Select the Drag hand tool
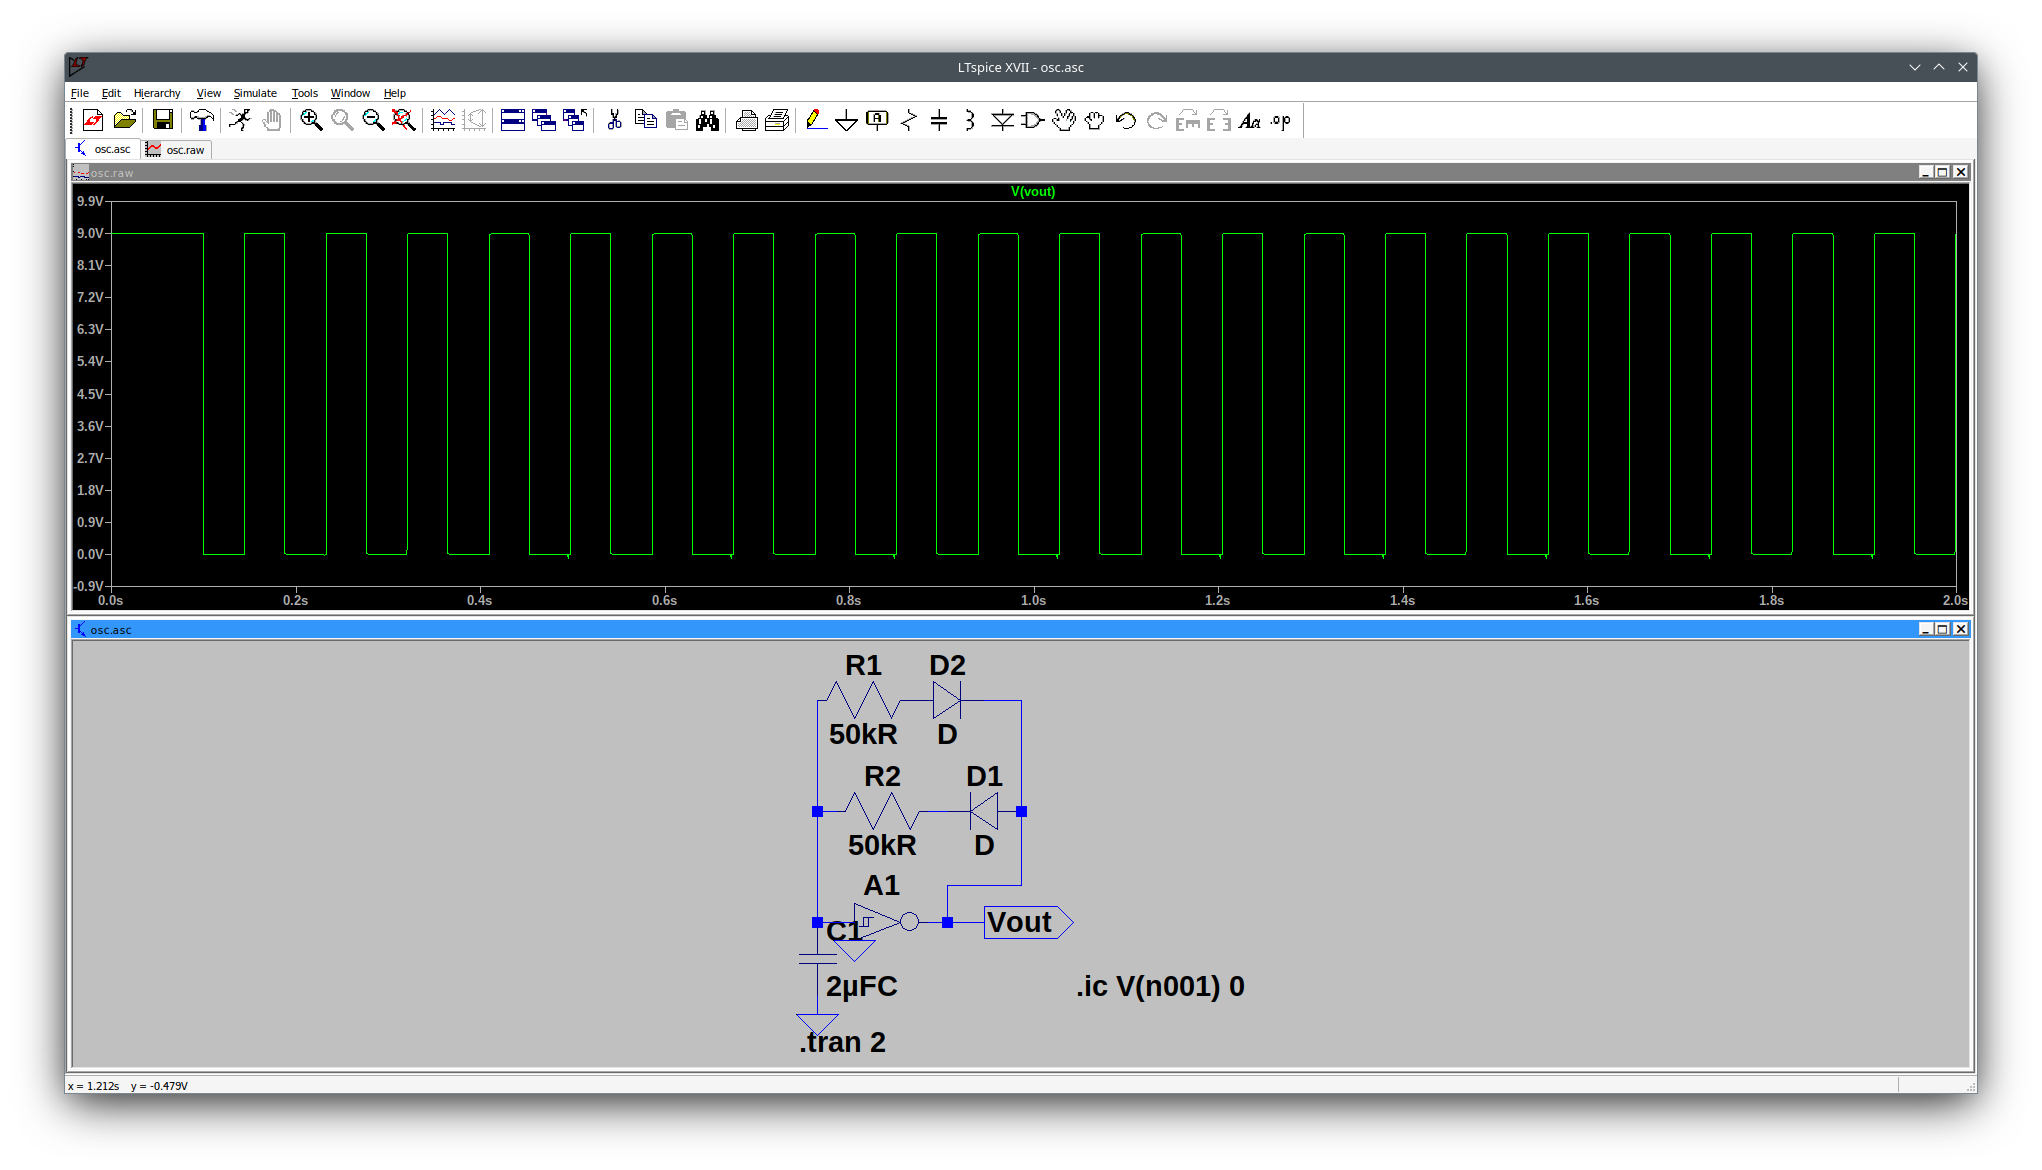Screen dimensions: 2042x1170 (1095, 121)
